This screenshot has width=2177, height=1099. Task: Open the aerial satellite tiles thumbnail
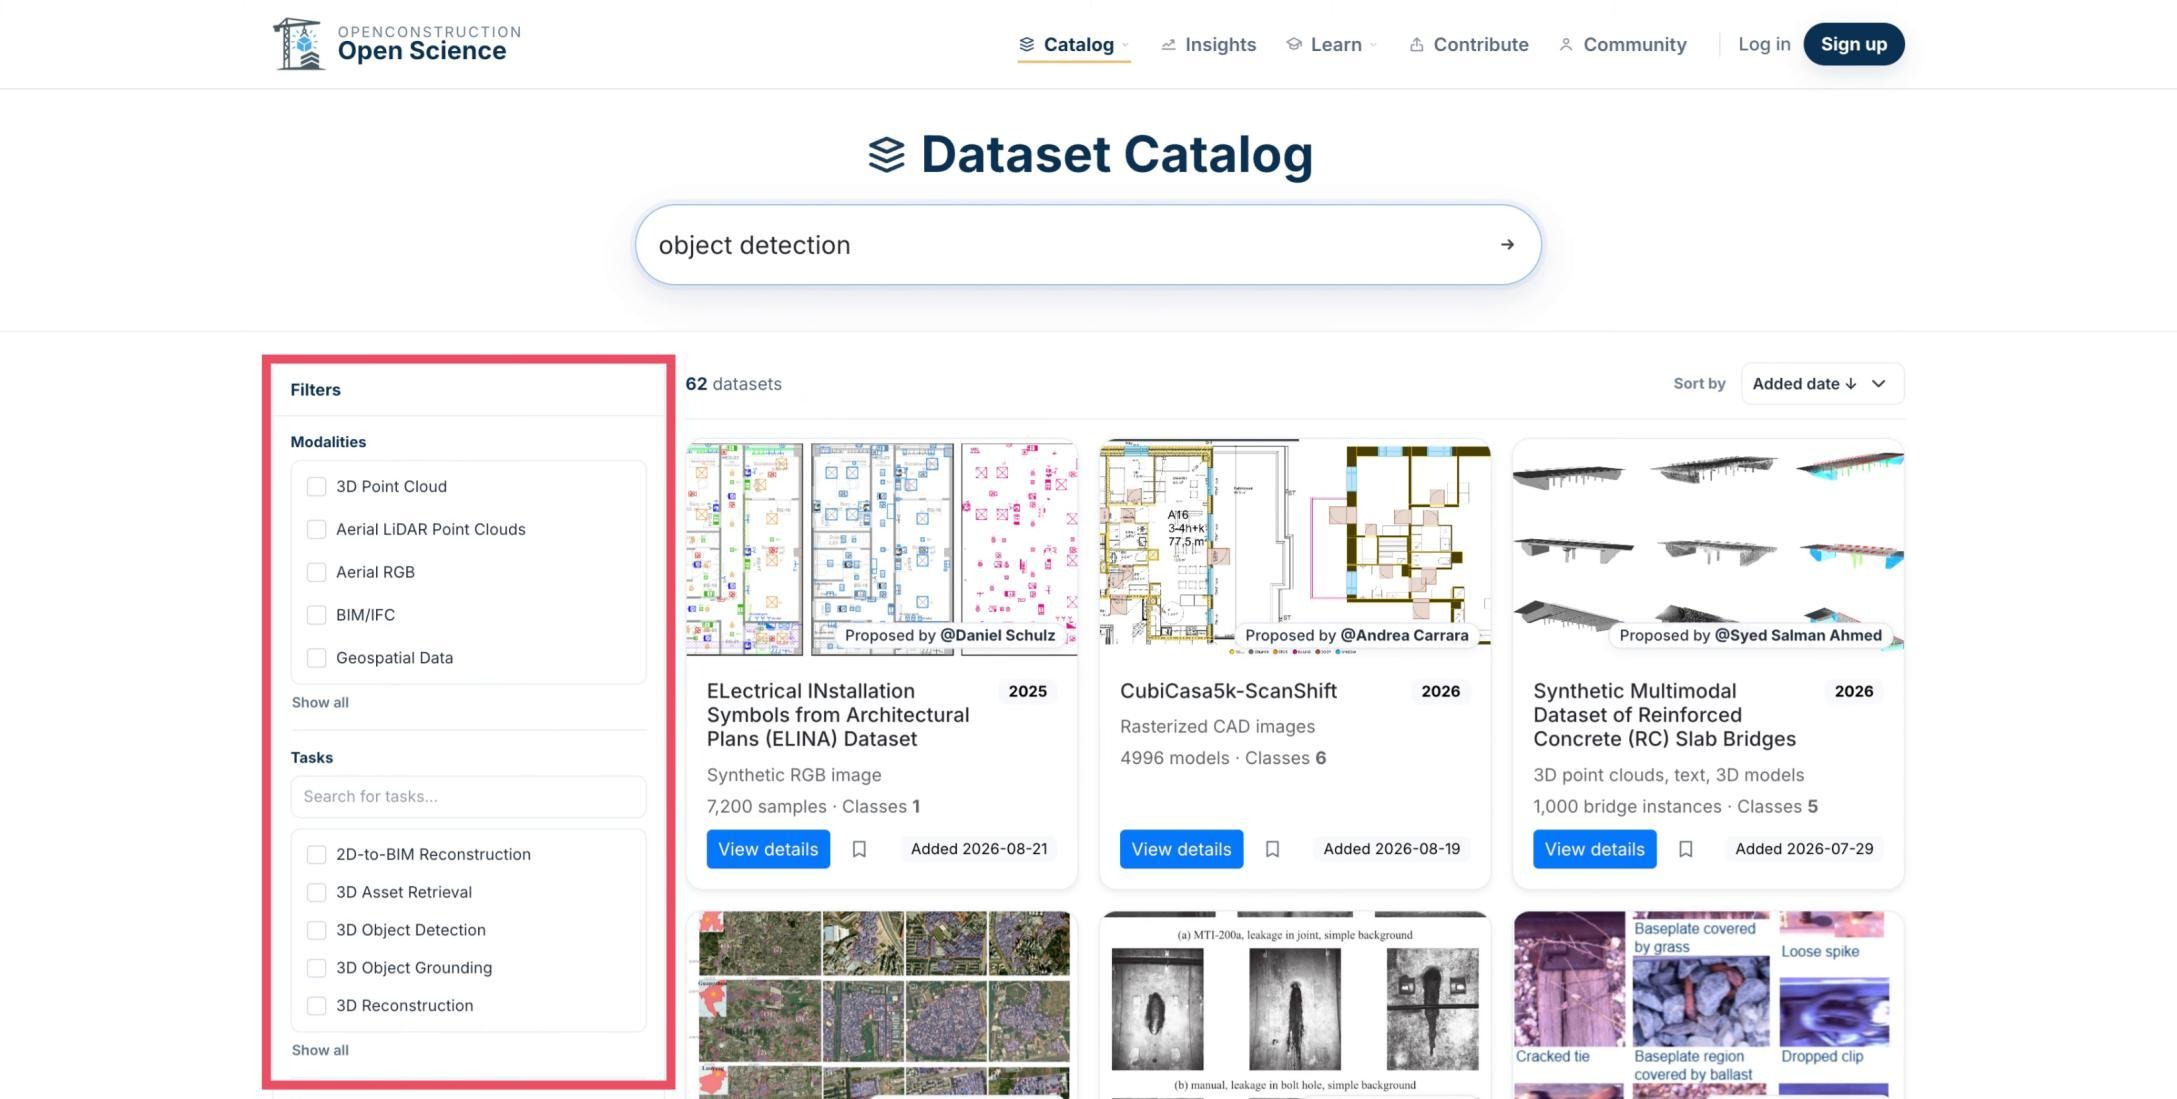point(882,1004)
